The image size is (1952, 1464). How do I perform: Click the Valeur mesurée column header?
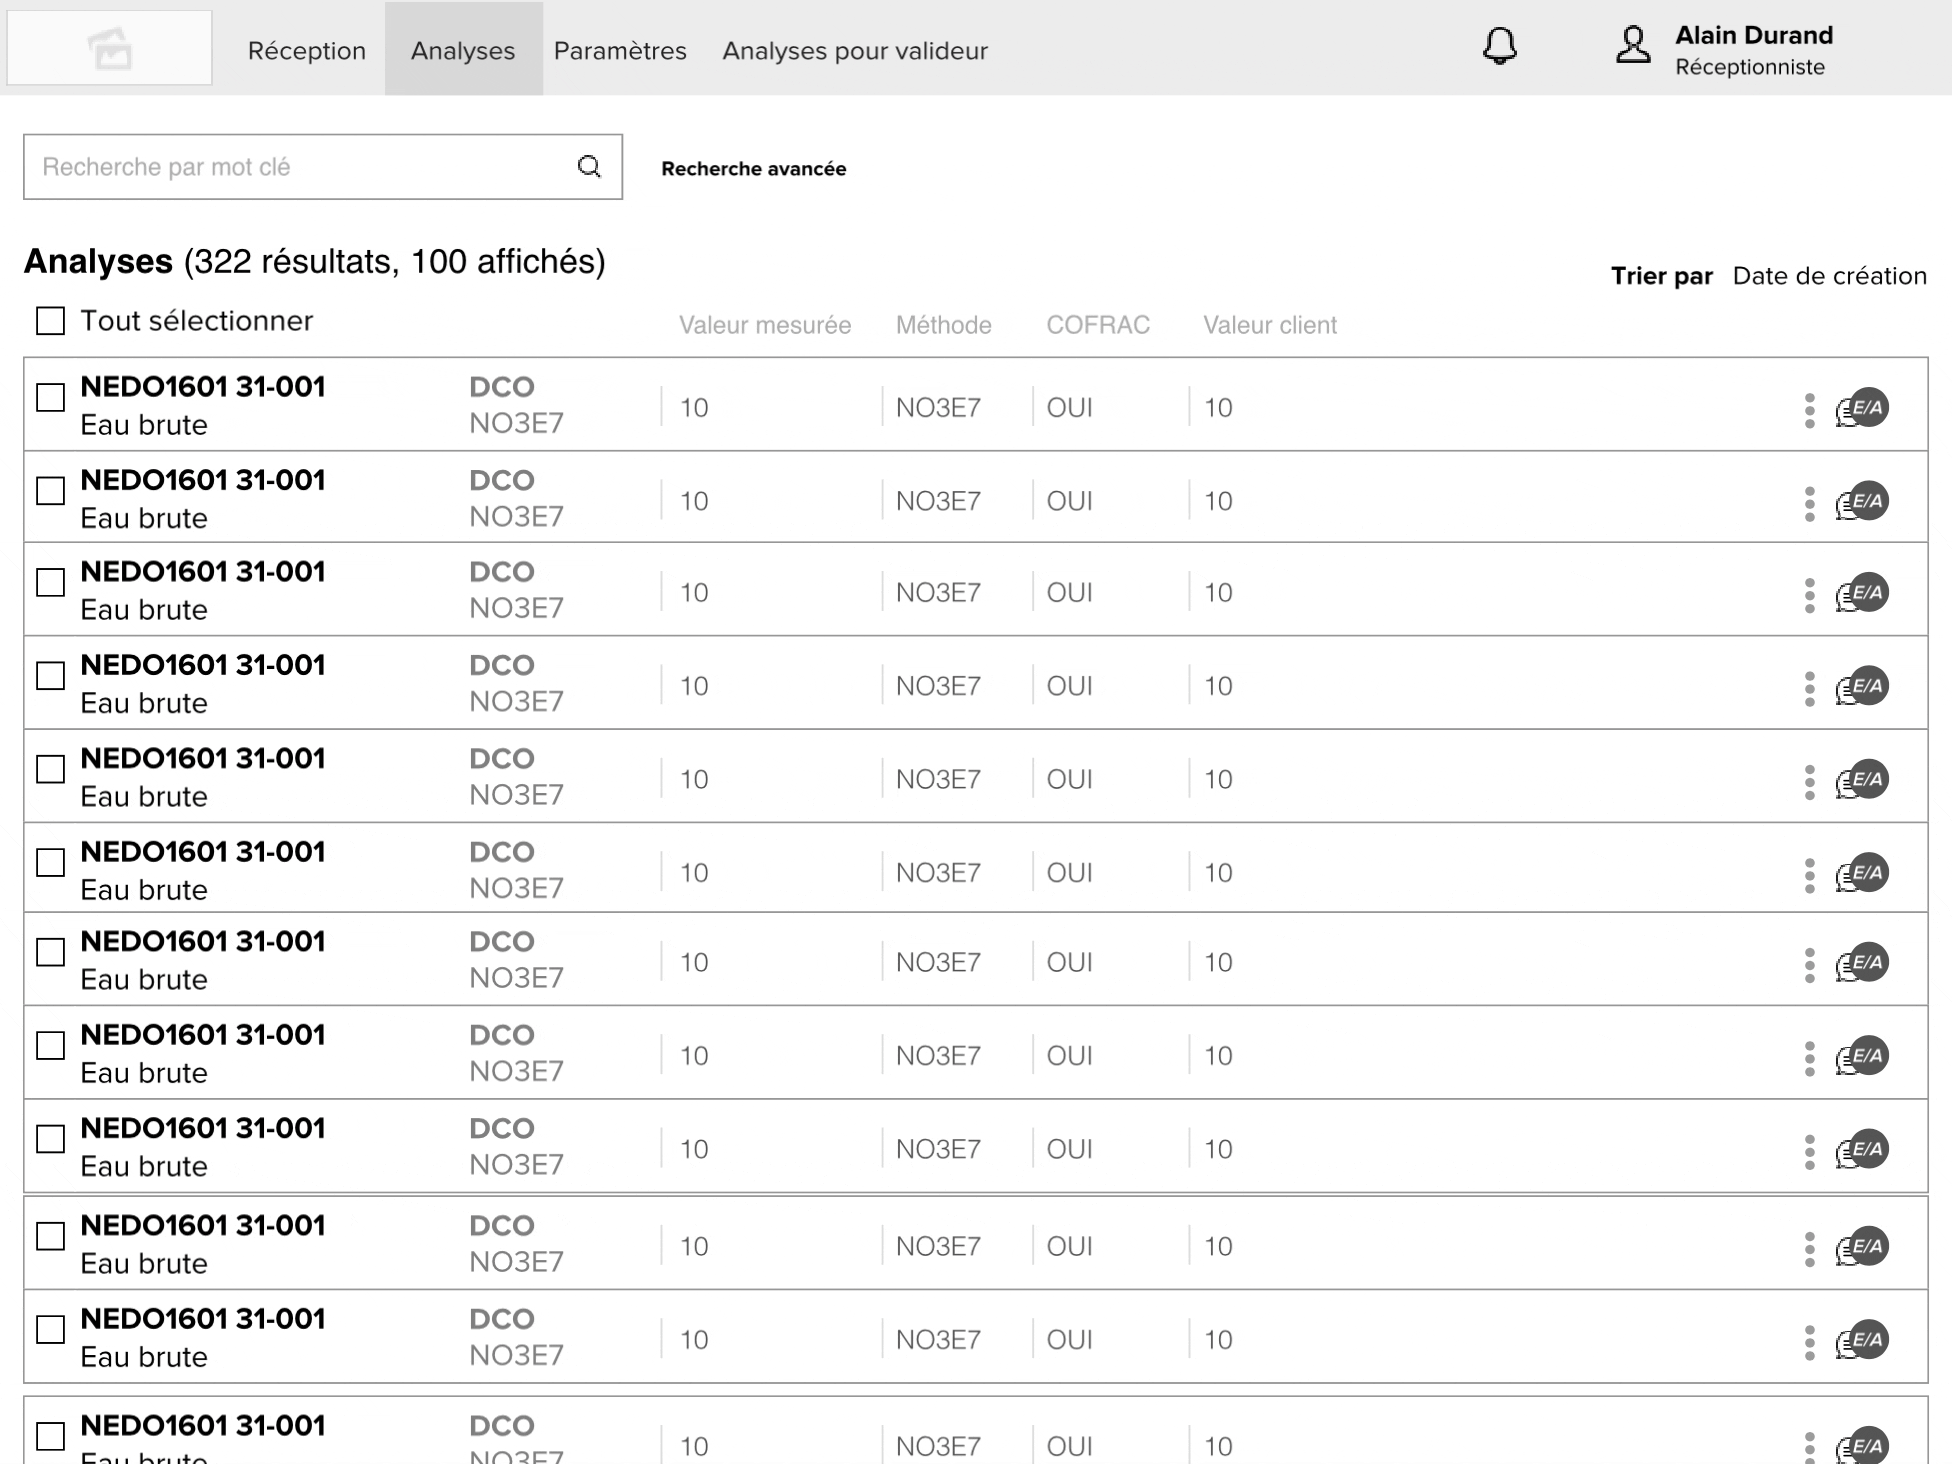click(x=765, y=325)
